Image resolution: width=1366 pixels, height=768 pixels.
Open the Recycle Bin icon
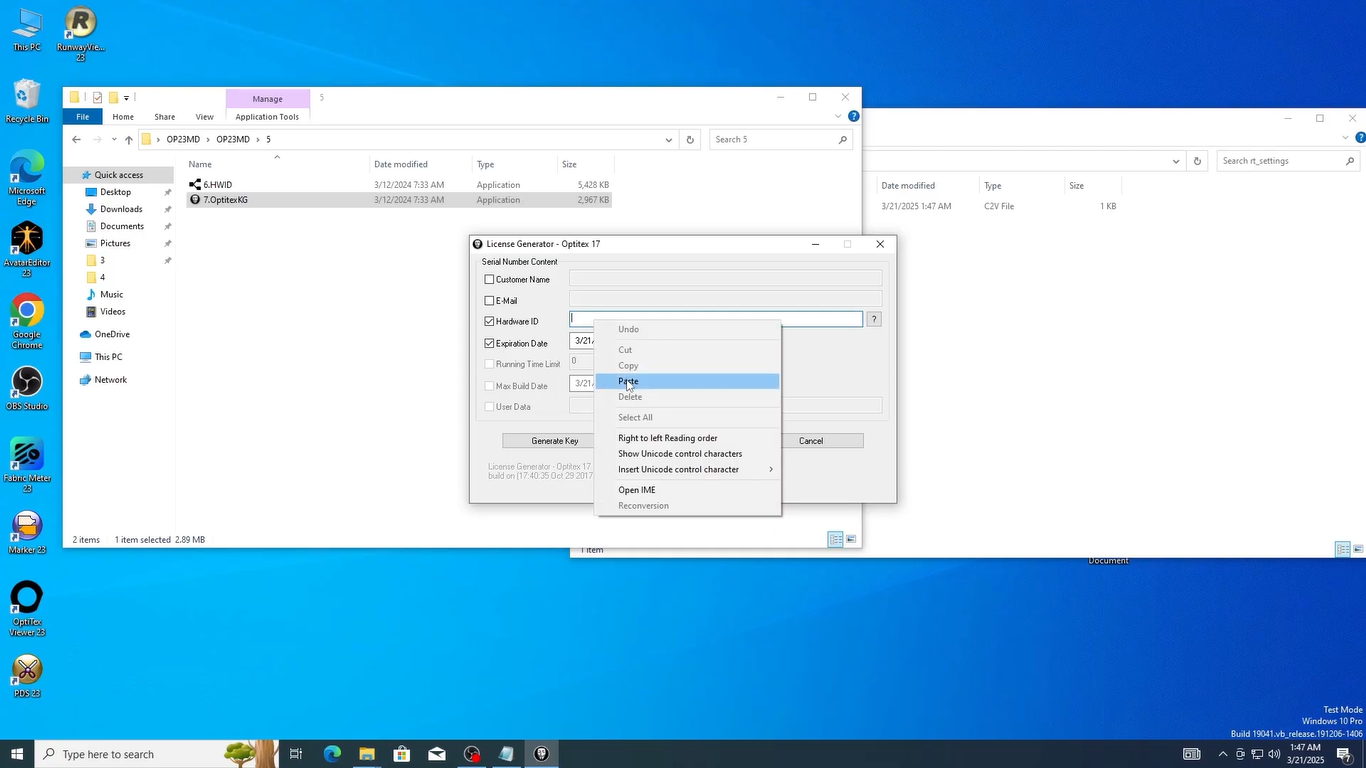coord(27,96)
